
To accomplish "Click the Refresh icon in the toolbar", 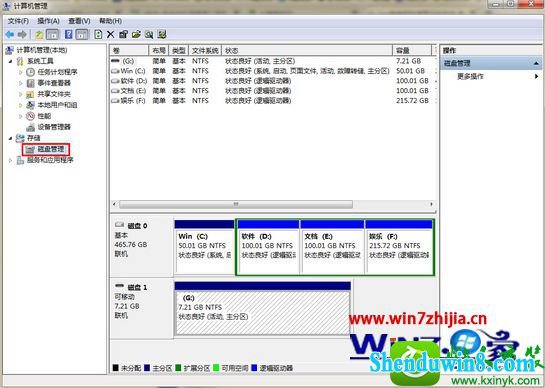I will (x=98, y=34).
